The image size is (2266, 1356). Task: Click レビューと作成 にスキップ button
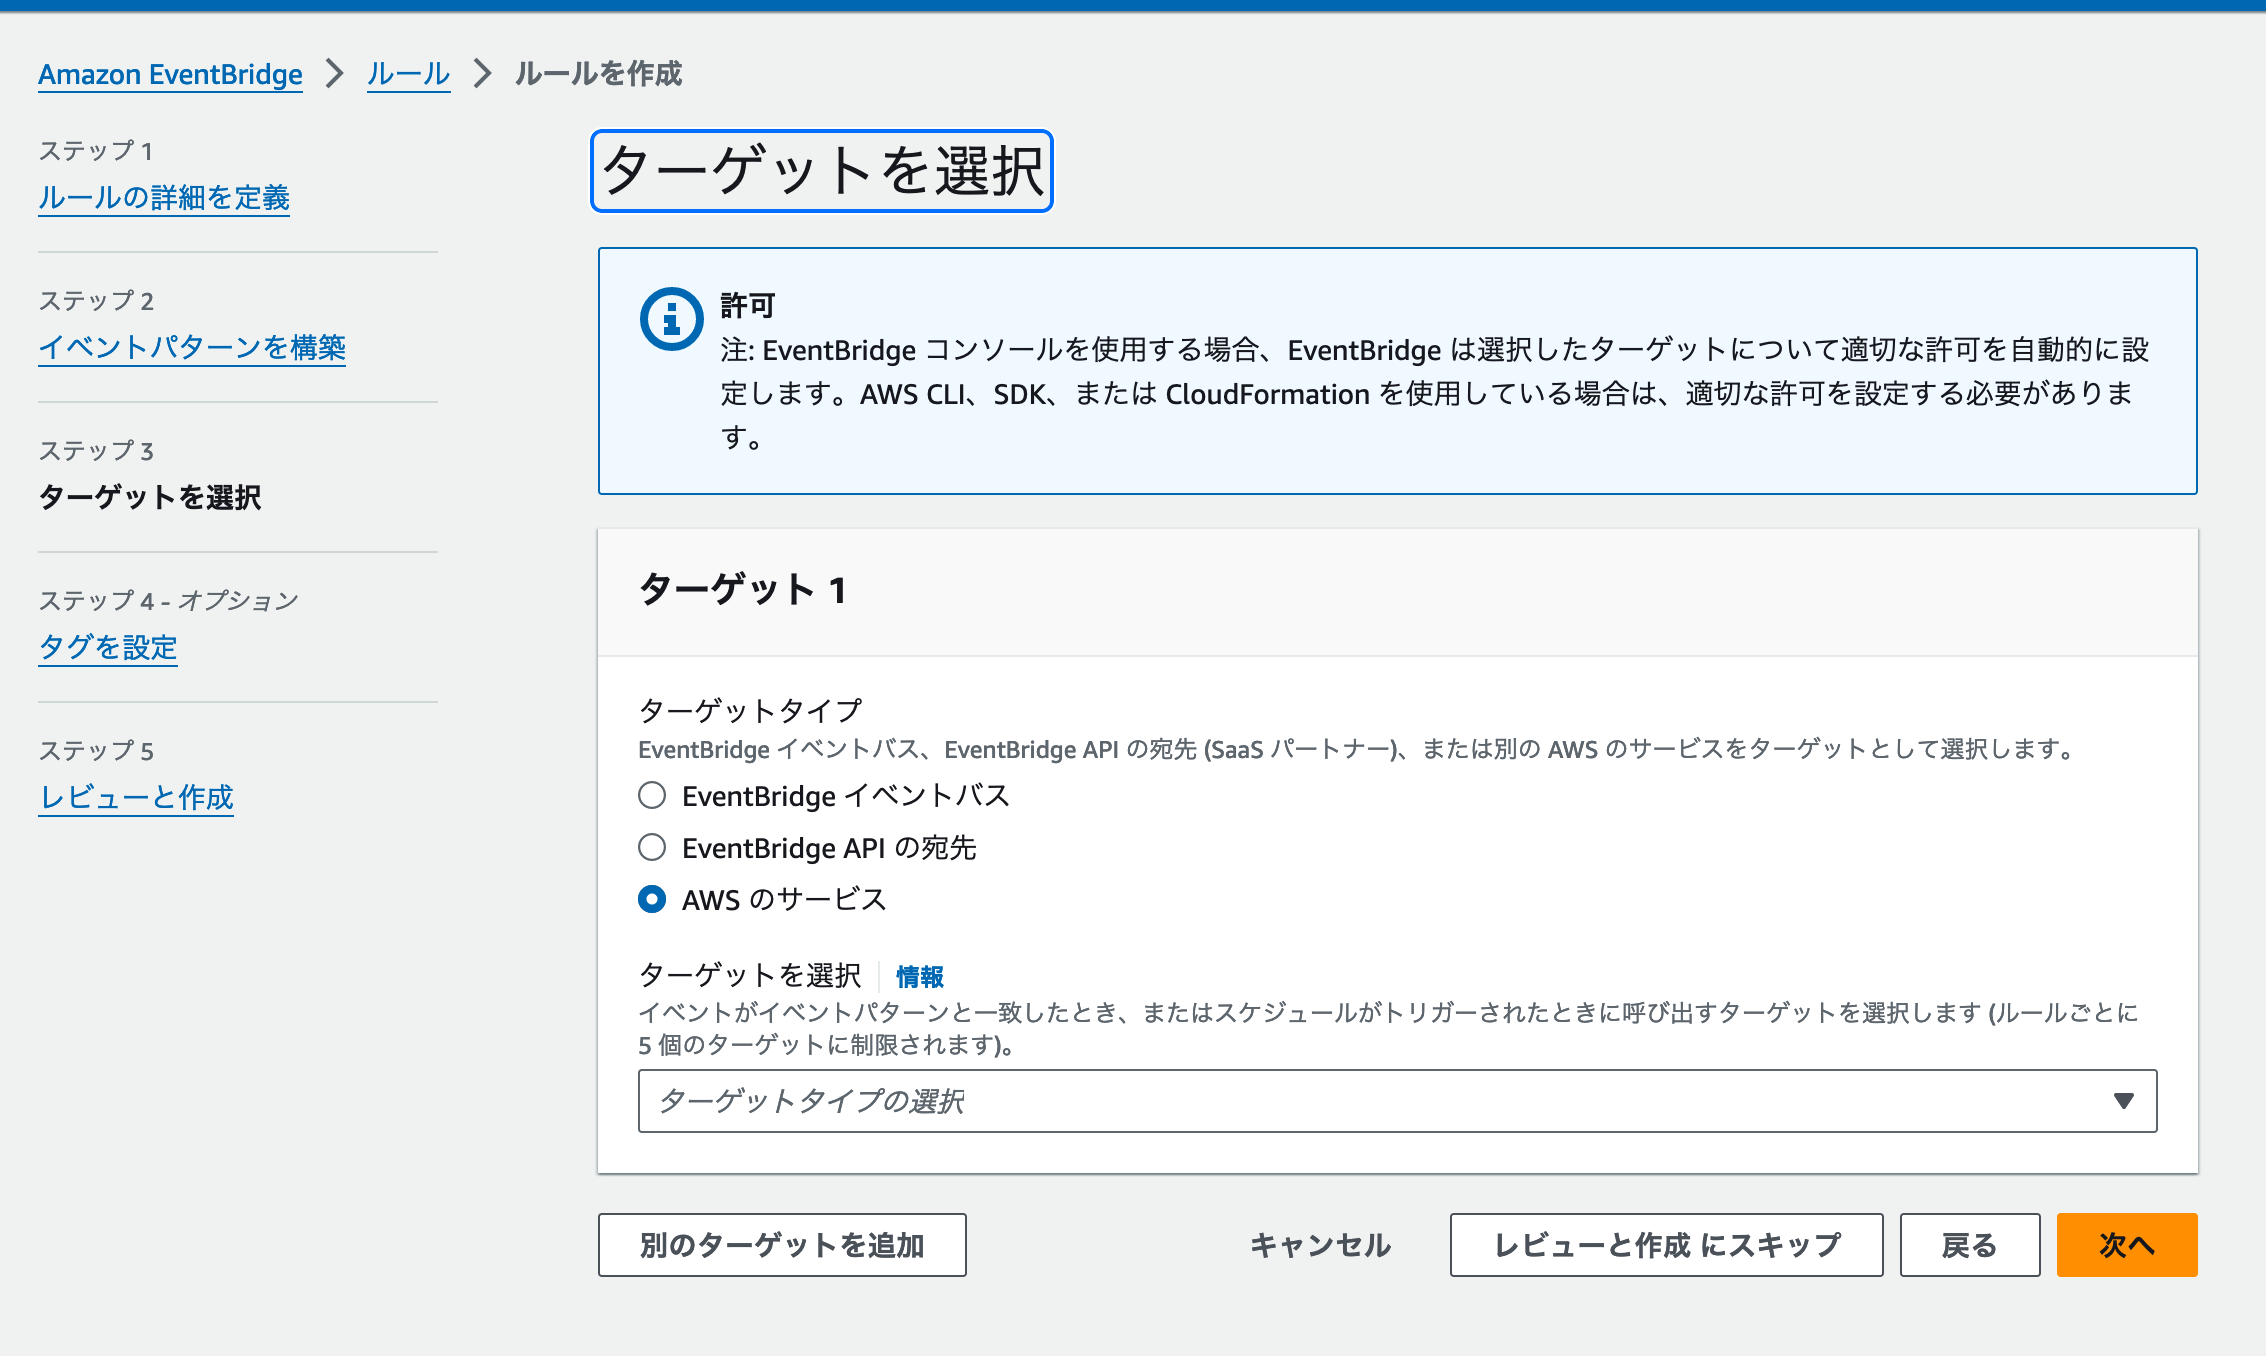(x=1666, y=1245)
